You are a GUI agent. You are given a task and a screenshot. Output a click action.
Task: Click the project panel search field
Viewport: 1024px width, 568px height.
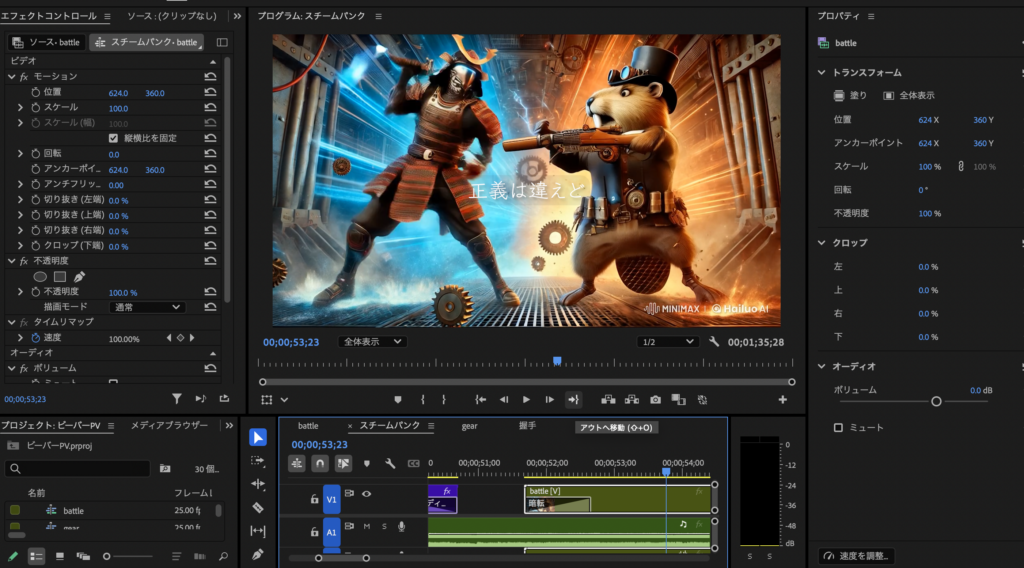pos(80,468)
